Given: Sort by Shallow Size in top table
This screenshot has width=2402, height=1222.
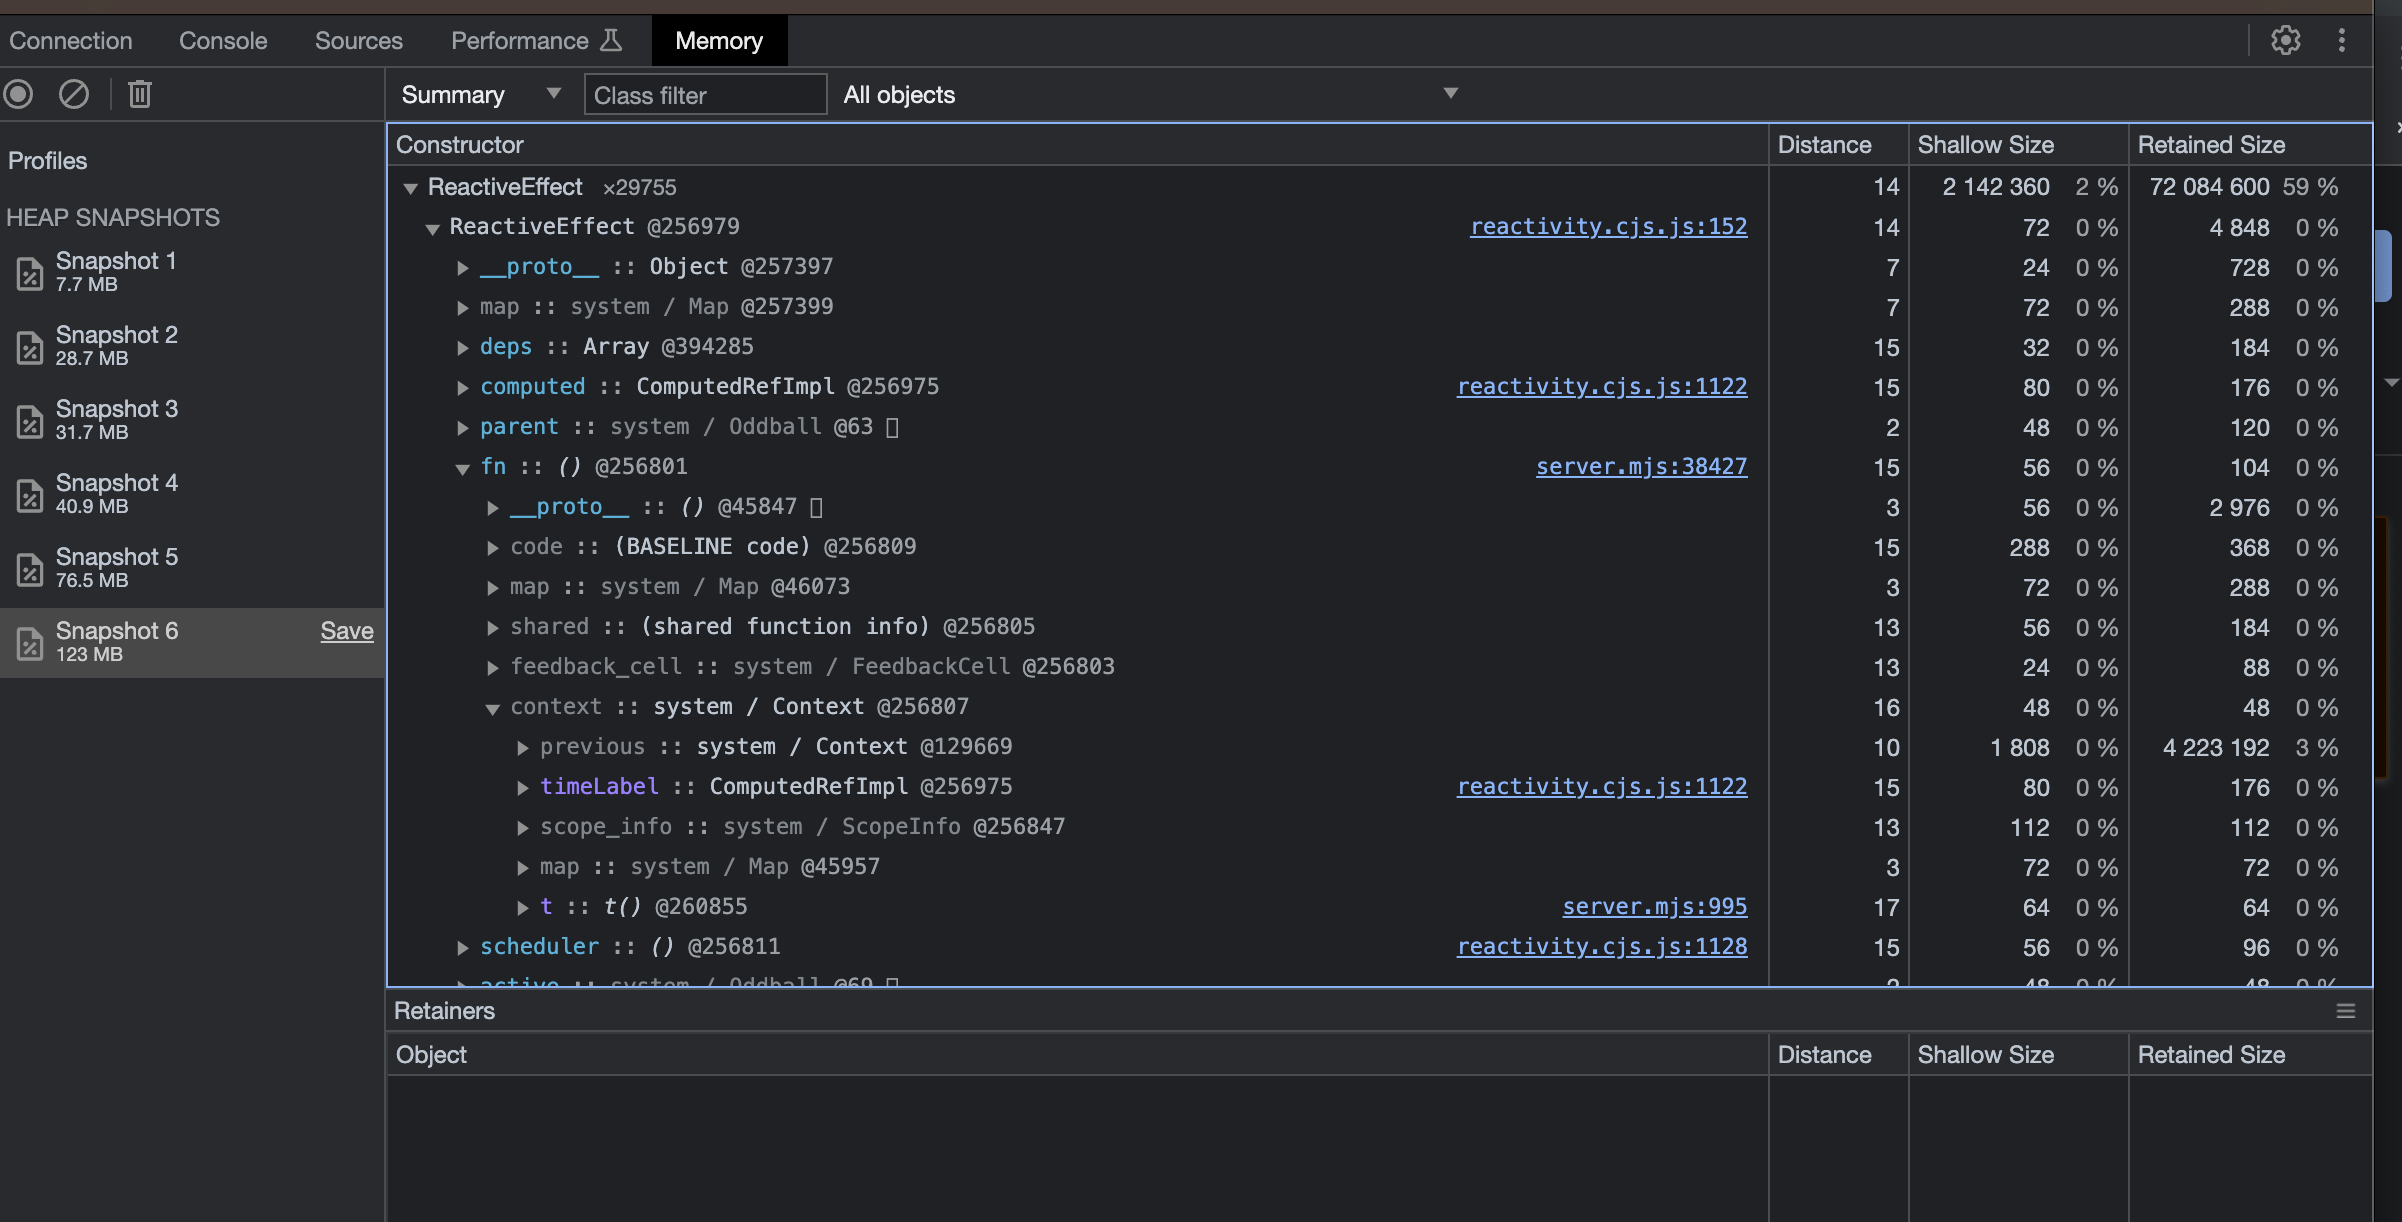Looking at the screenshot, I should pyautogui.click(x=2018, y=145).
